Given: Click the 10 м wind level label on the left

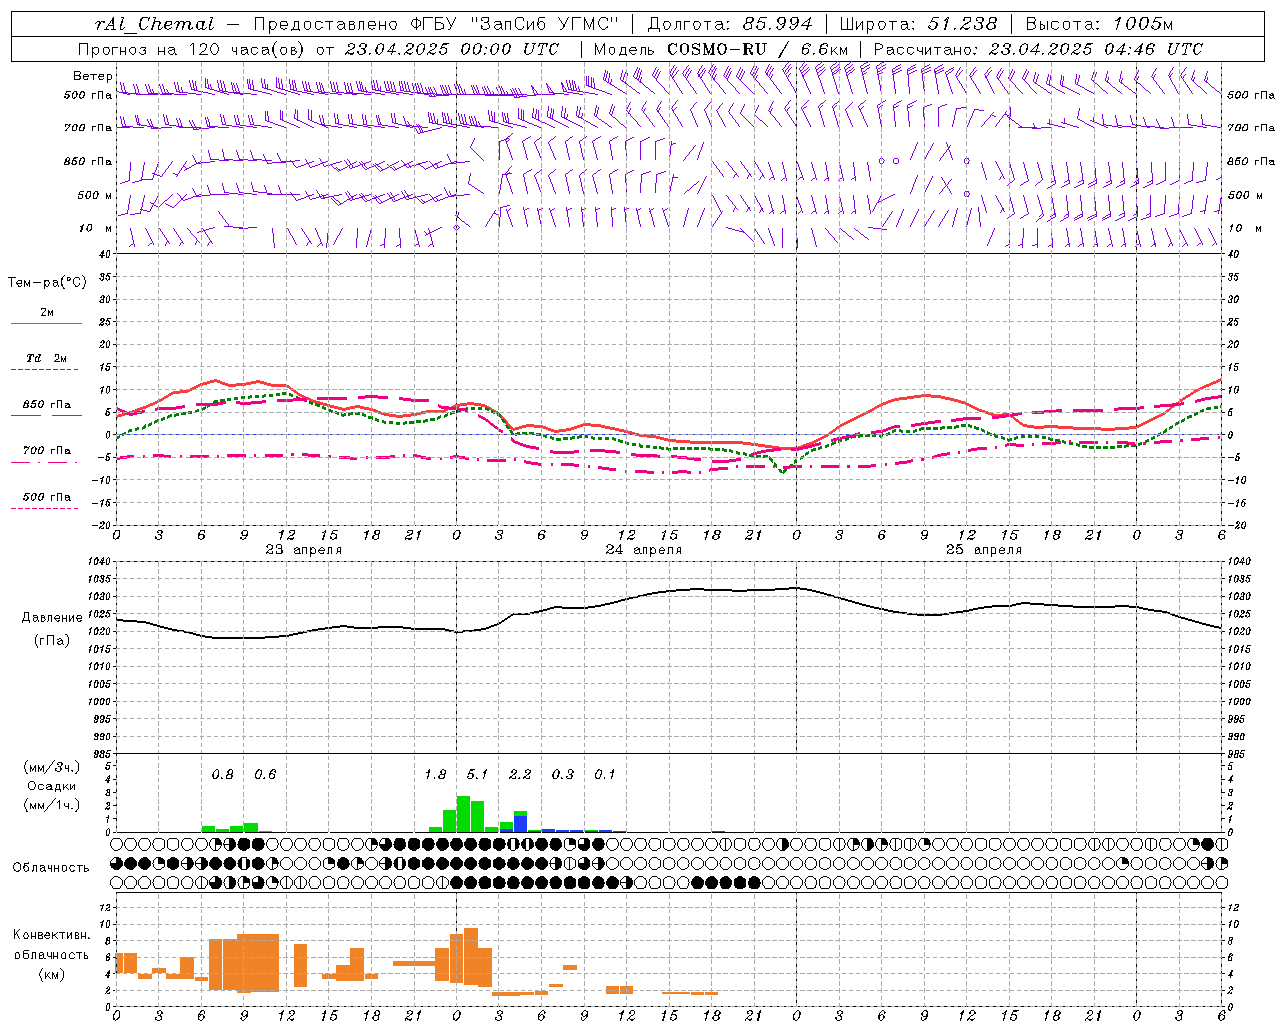Looking at the screenshot, I should (x=95, y=229).
